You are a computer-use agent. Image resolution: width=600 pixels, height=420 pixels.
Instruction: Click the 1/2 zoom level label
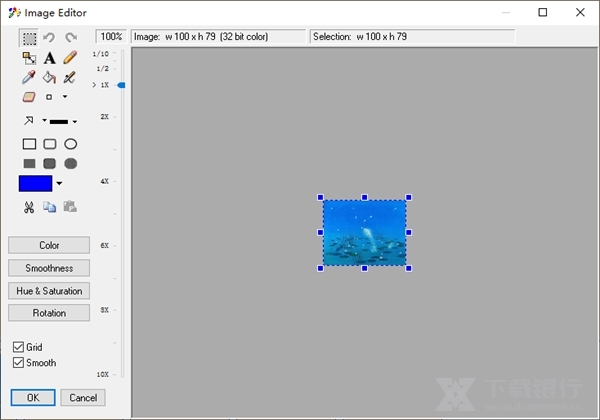103,69
